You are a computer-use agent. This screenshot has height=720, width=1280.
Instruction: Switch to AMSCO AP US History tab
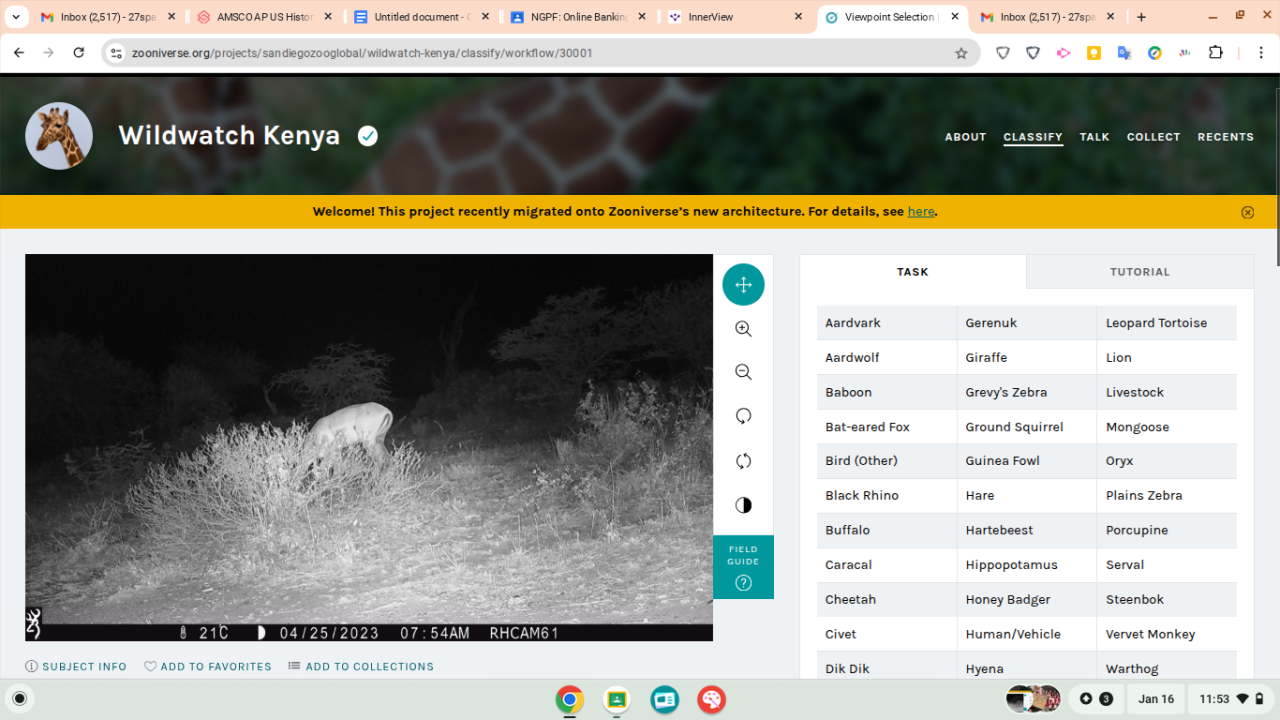[x=264, y=17]
